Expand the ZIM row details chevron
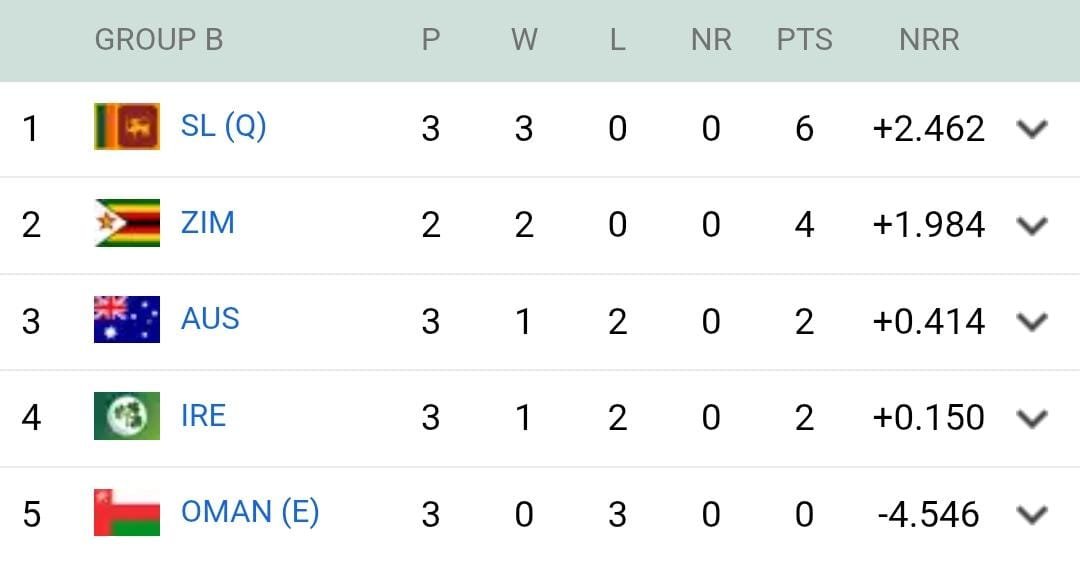The height and width of the screenshot is (562, 1080). (x=1031, y=226)
